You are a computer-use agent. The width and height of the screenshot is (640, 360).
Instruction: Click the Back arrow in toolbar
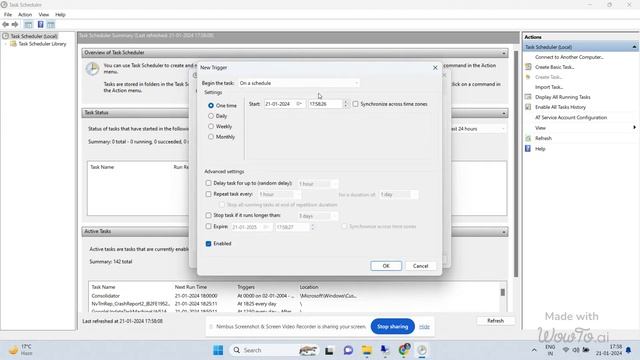click(6, 24)
